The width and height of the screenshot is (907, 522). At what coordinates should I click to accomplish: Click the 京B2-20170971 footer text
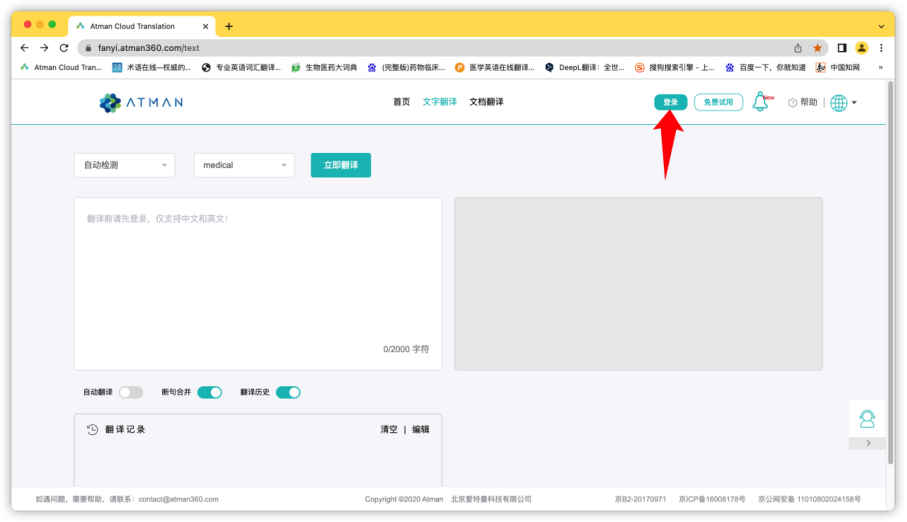640,499
